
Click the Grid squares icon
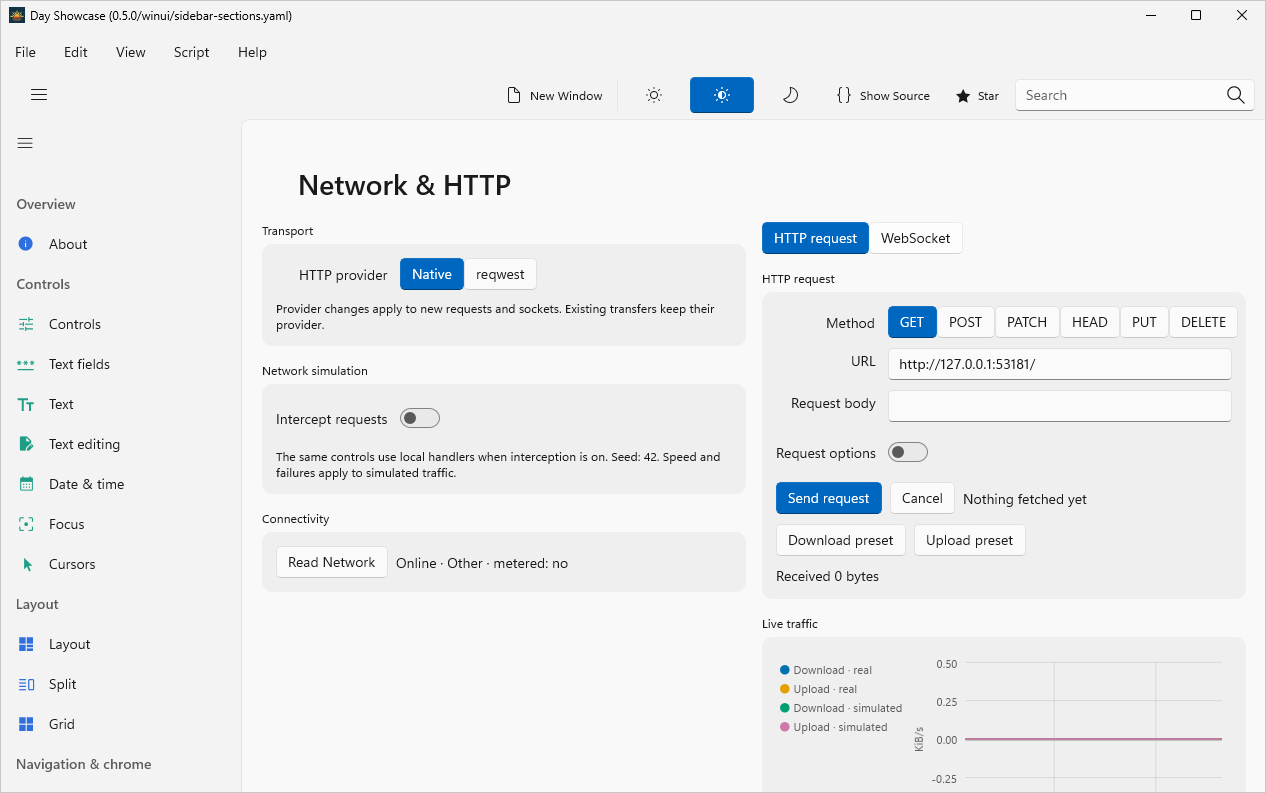[27, 724]
